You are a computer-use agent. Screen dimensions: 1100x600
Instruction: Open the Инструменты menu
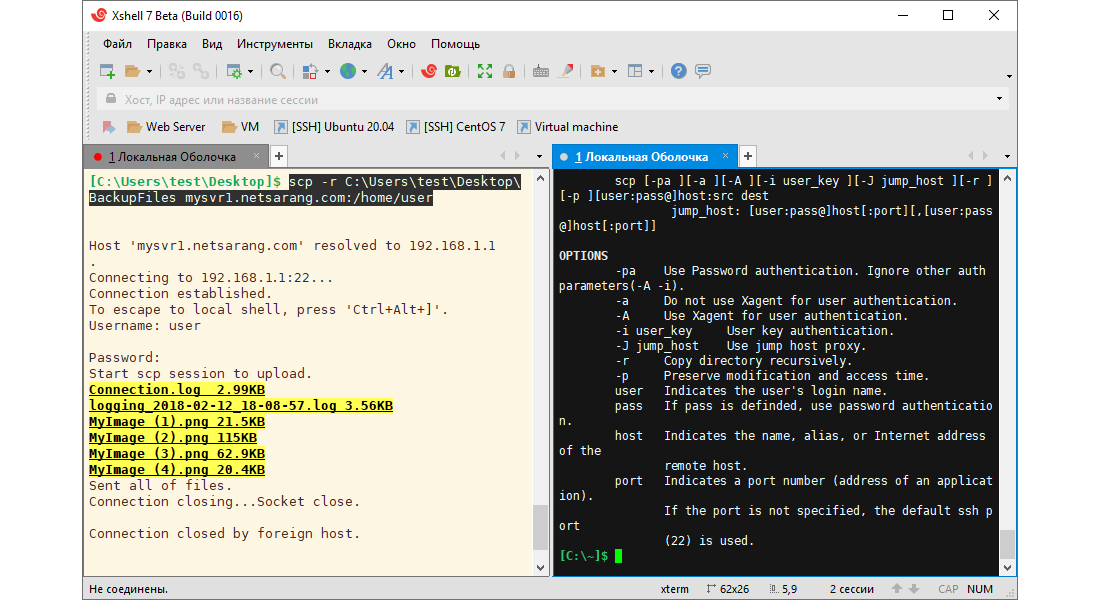275,44
